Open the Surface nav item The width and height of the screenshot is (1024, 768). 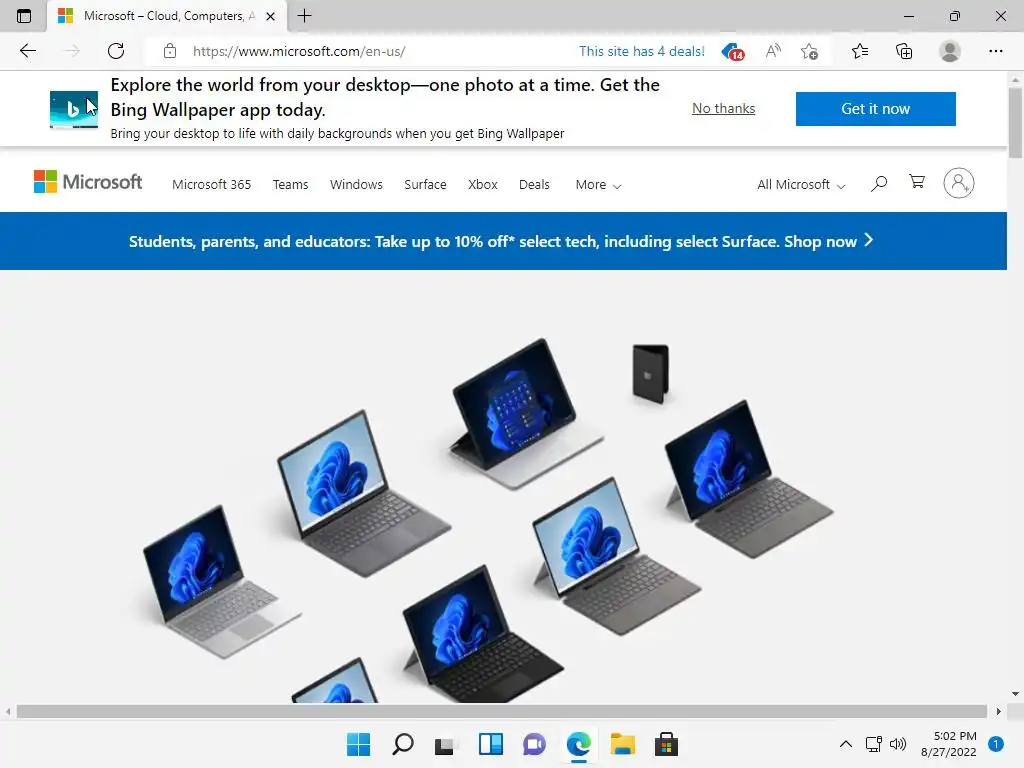[425, 185]
